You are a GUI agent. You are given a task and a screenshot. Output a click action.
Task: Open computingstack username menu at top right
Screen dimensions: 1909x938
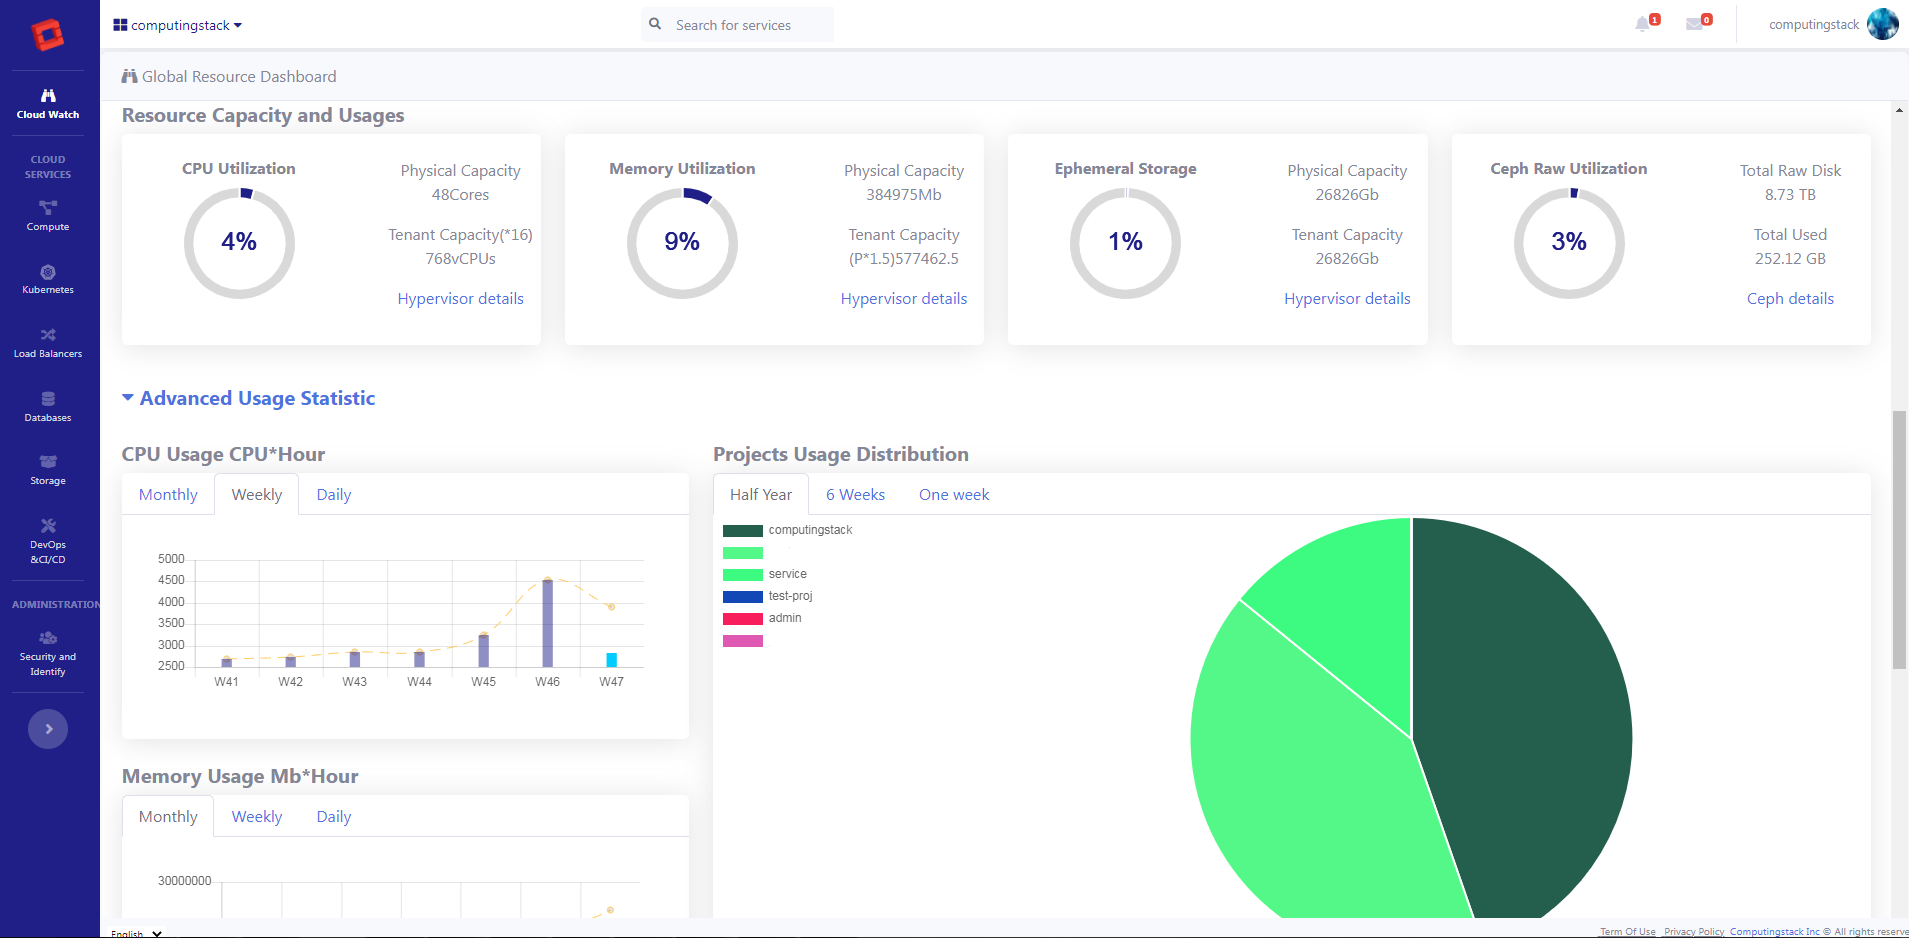pyautogui.click(x=1813, y=25)
